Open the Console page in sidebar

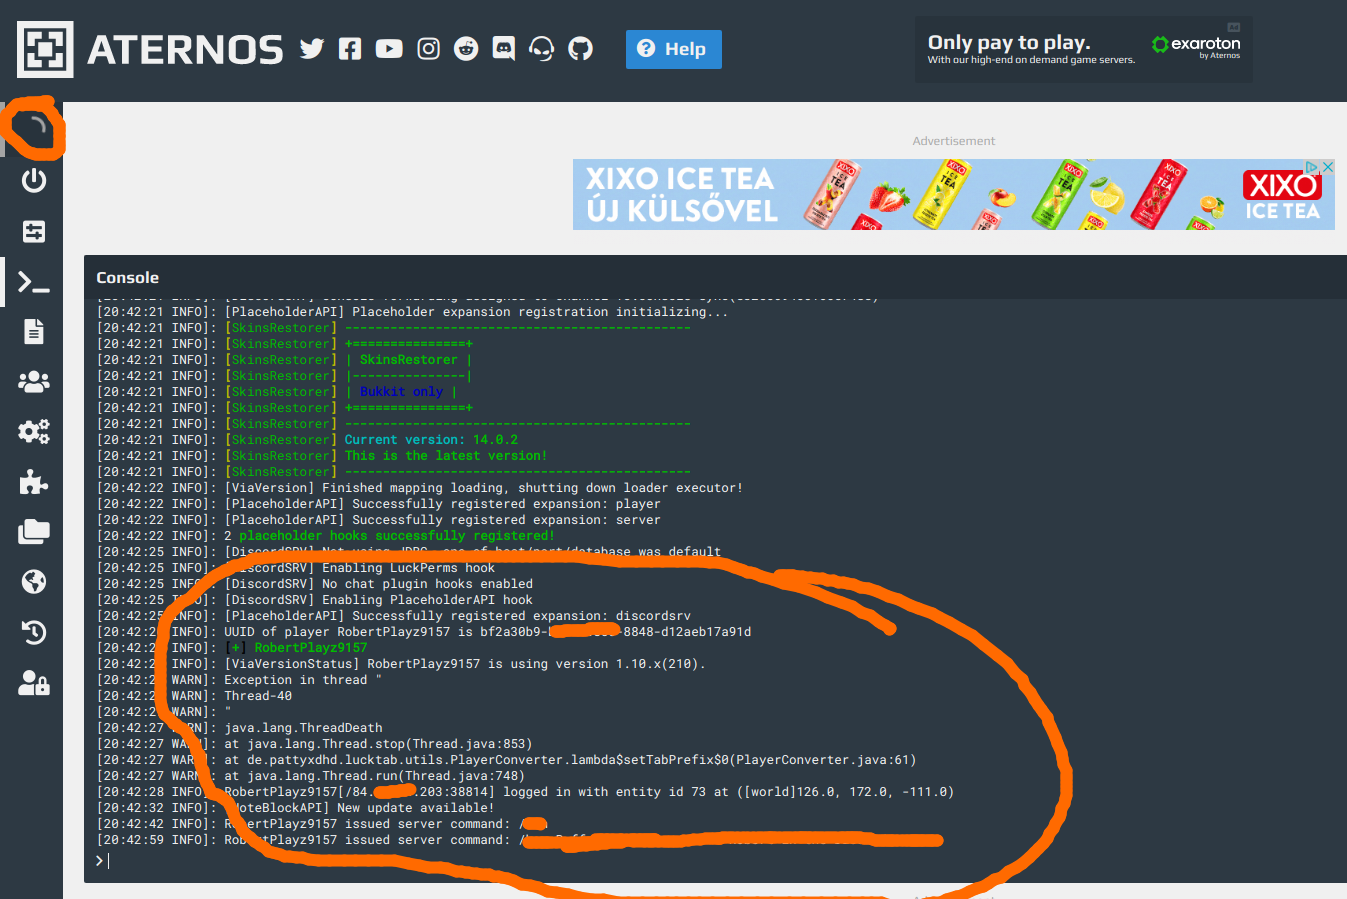34,283
